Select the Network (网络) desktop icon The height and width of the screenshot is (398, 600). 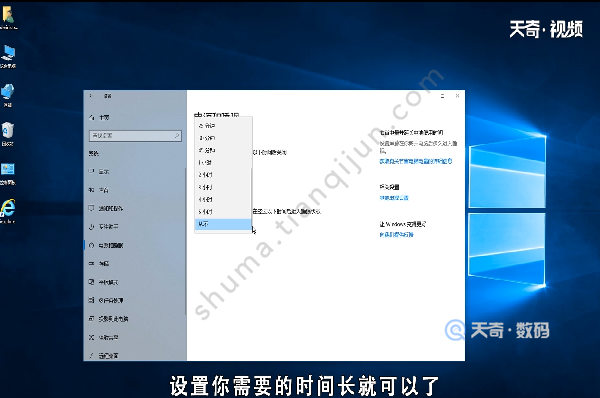(x=8, y=95)
